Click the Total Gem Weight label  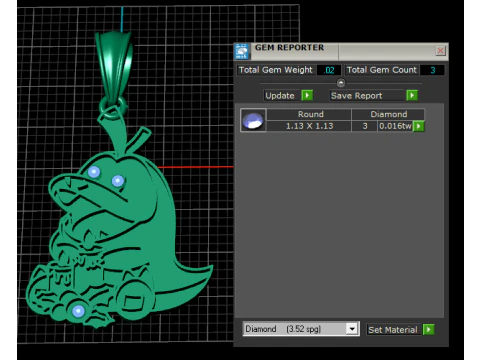coord(276,70)
